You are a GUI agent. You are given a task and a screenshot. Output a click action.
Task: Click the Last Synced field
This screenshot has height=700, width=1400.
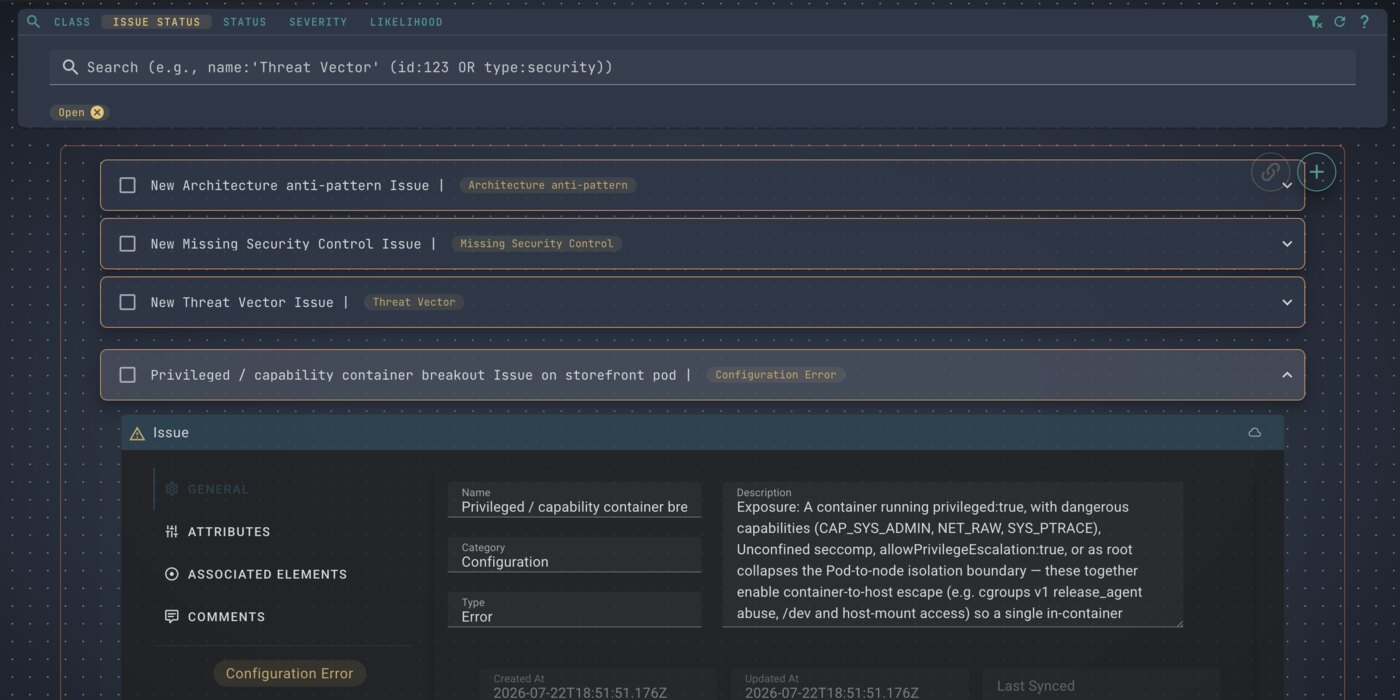(x=1101, y=686)
